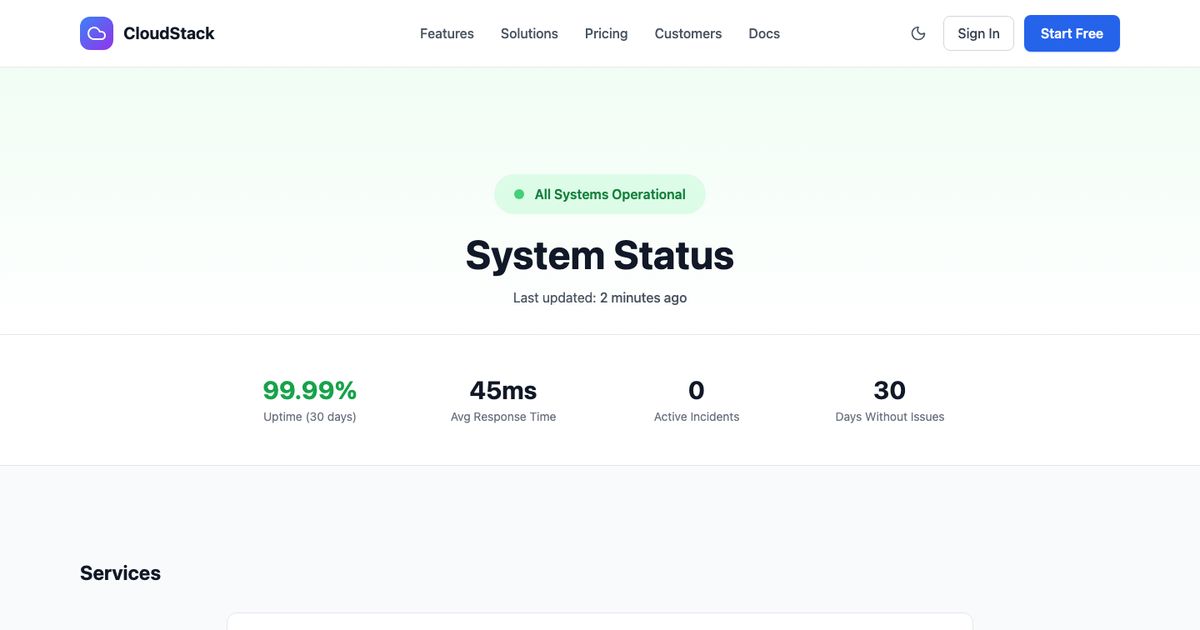Click the 30 days value
Viewport: 1200px width, 630px height.
[x=890, y=390]
